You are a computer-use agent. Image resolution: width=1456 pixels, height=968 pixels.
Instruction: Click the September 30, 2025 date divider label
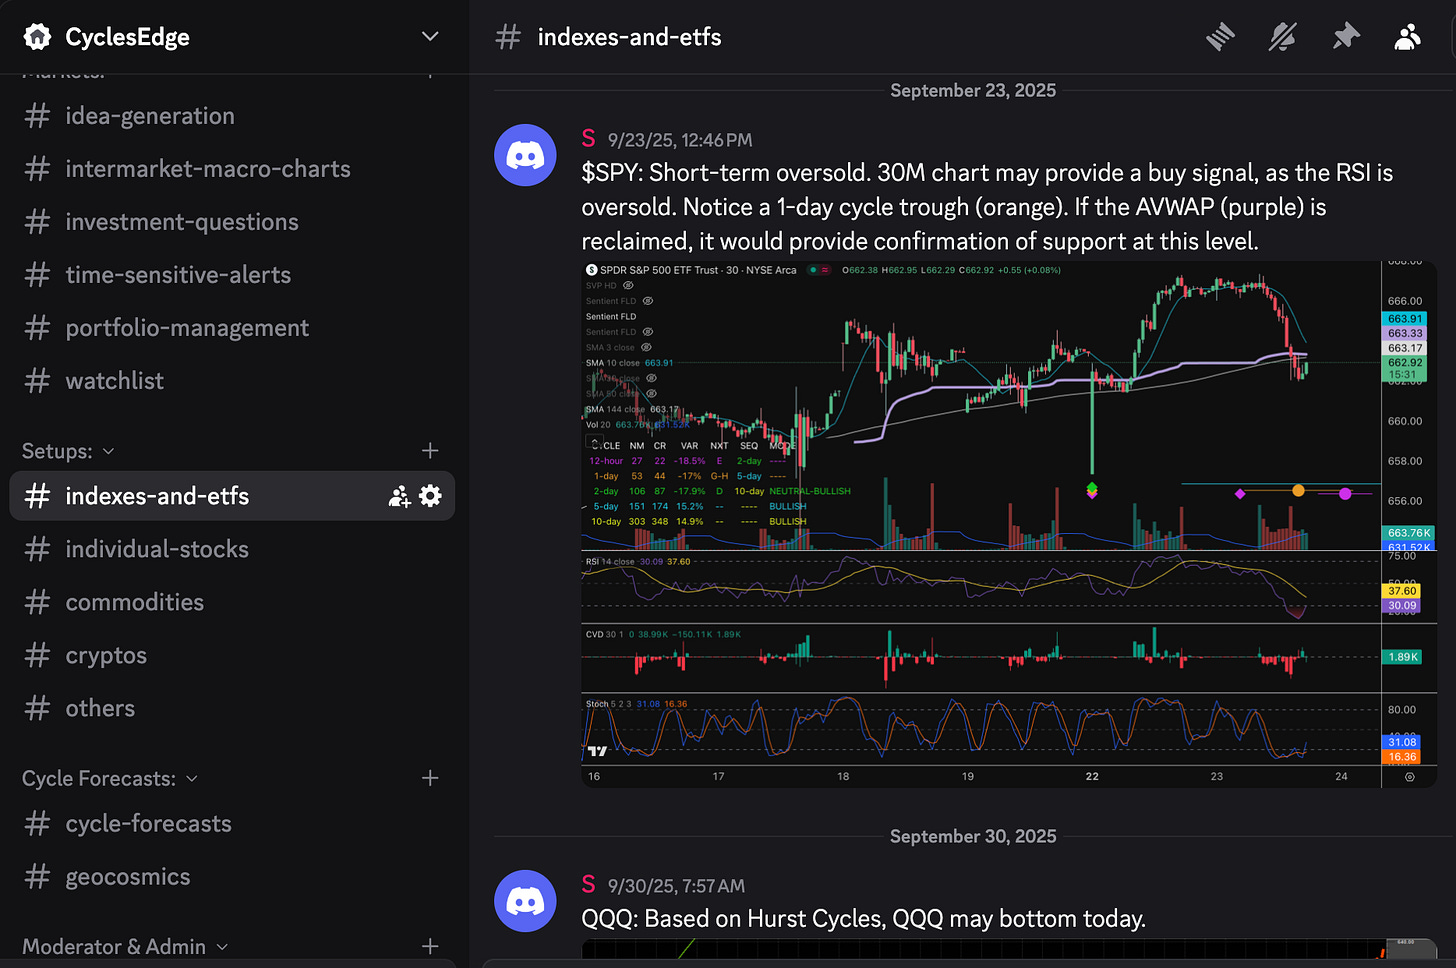pyautogui.click(x=973, y=836)
